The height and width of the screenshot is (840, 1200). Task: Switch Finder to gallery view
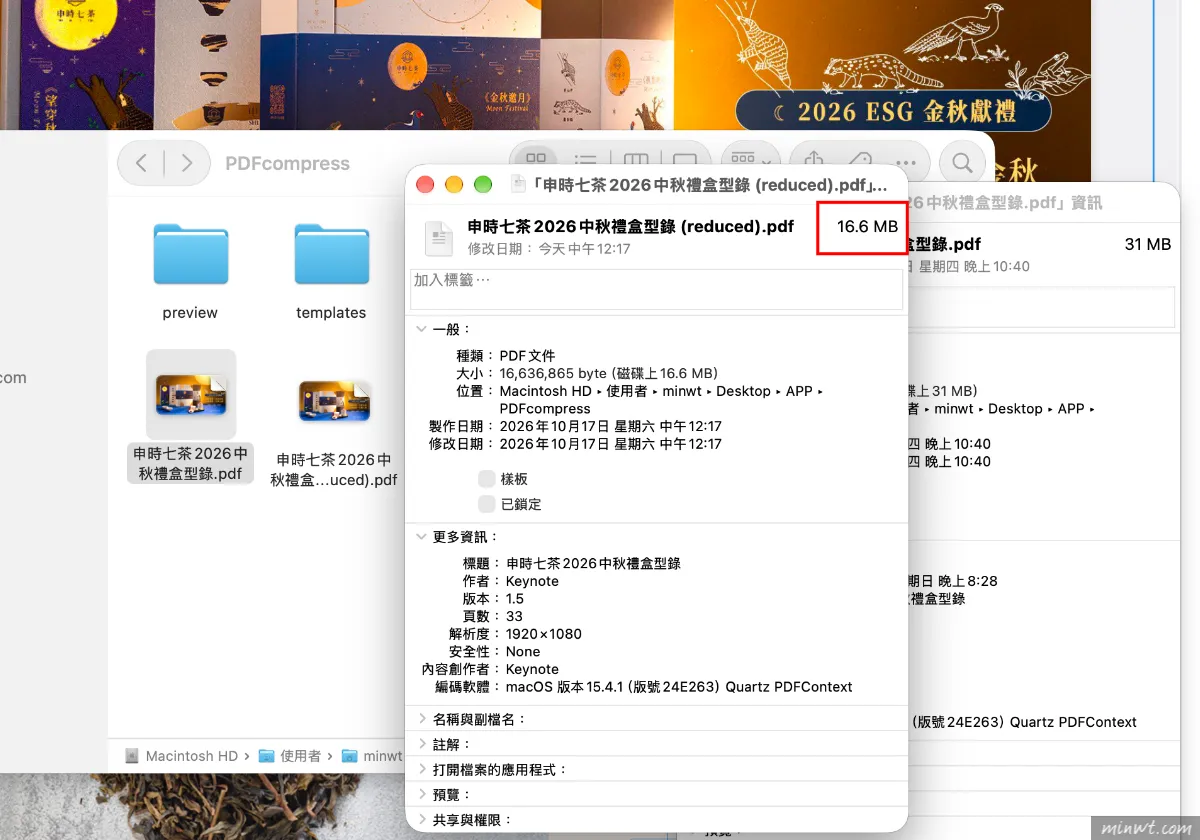pos(685,159)
